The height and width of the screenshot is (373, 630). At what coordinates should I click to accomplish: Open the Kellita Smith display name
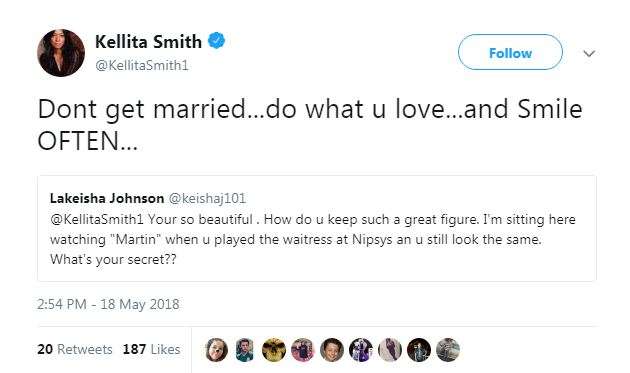point(148,41)
